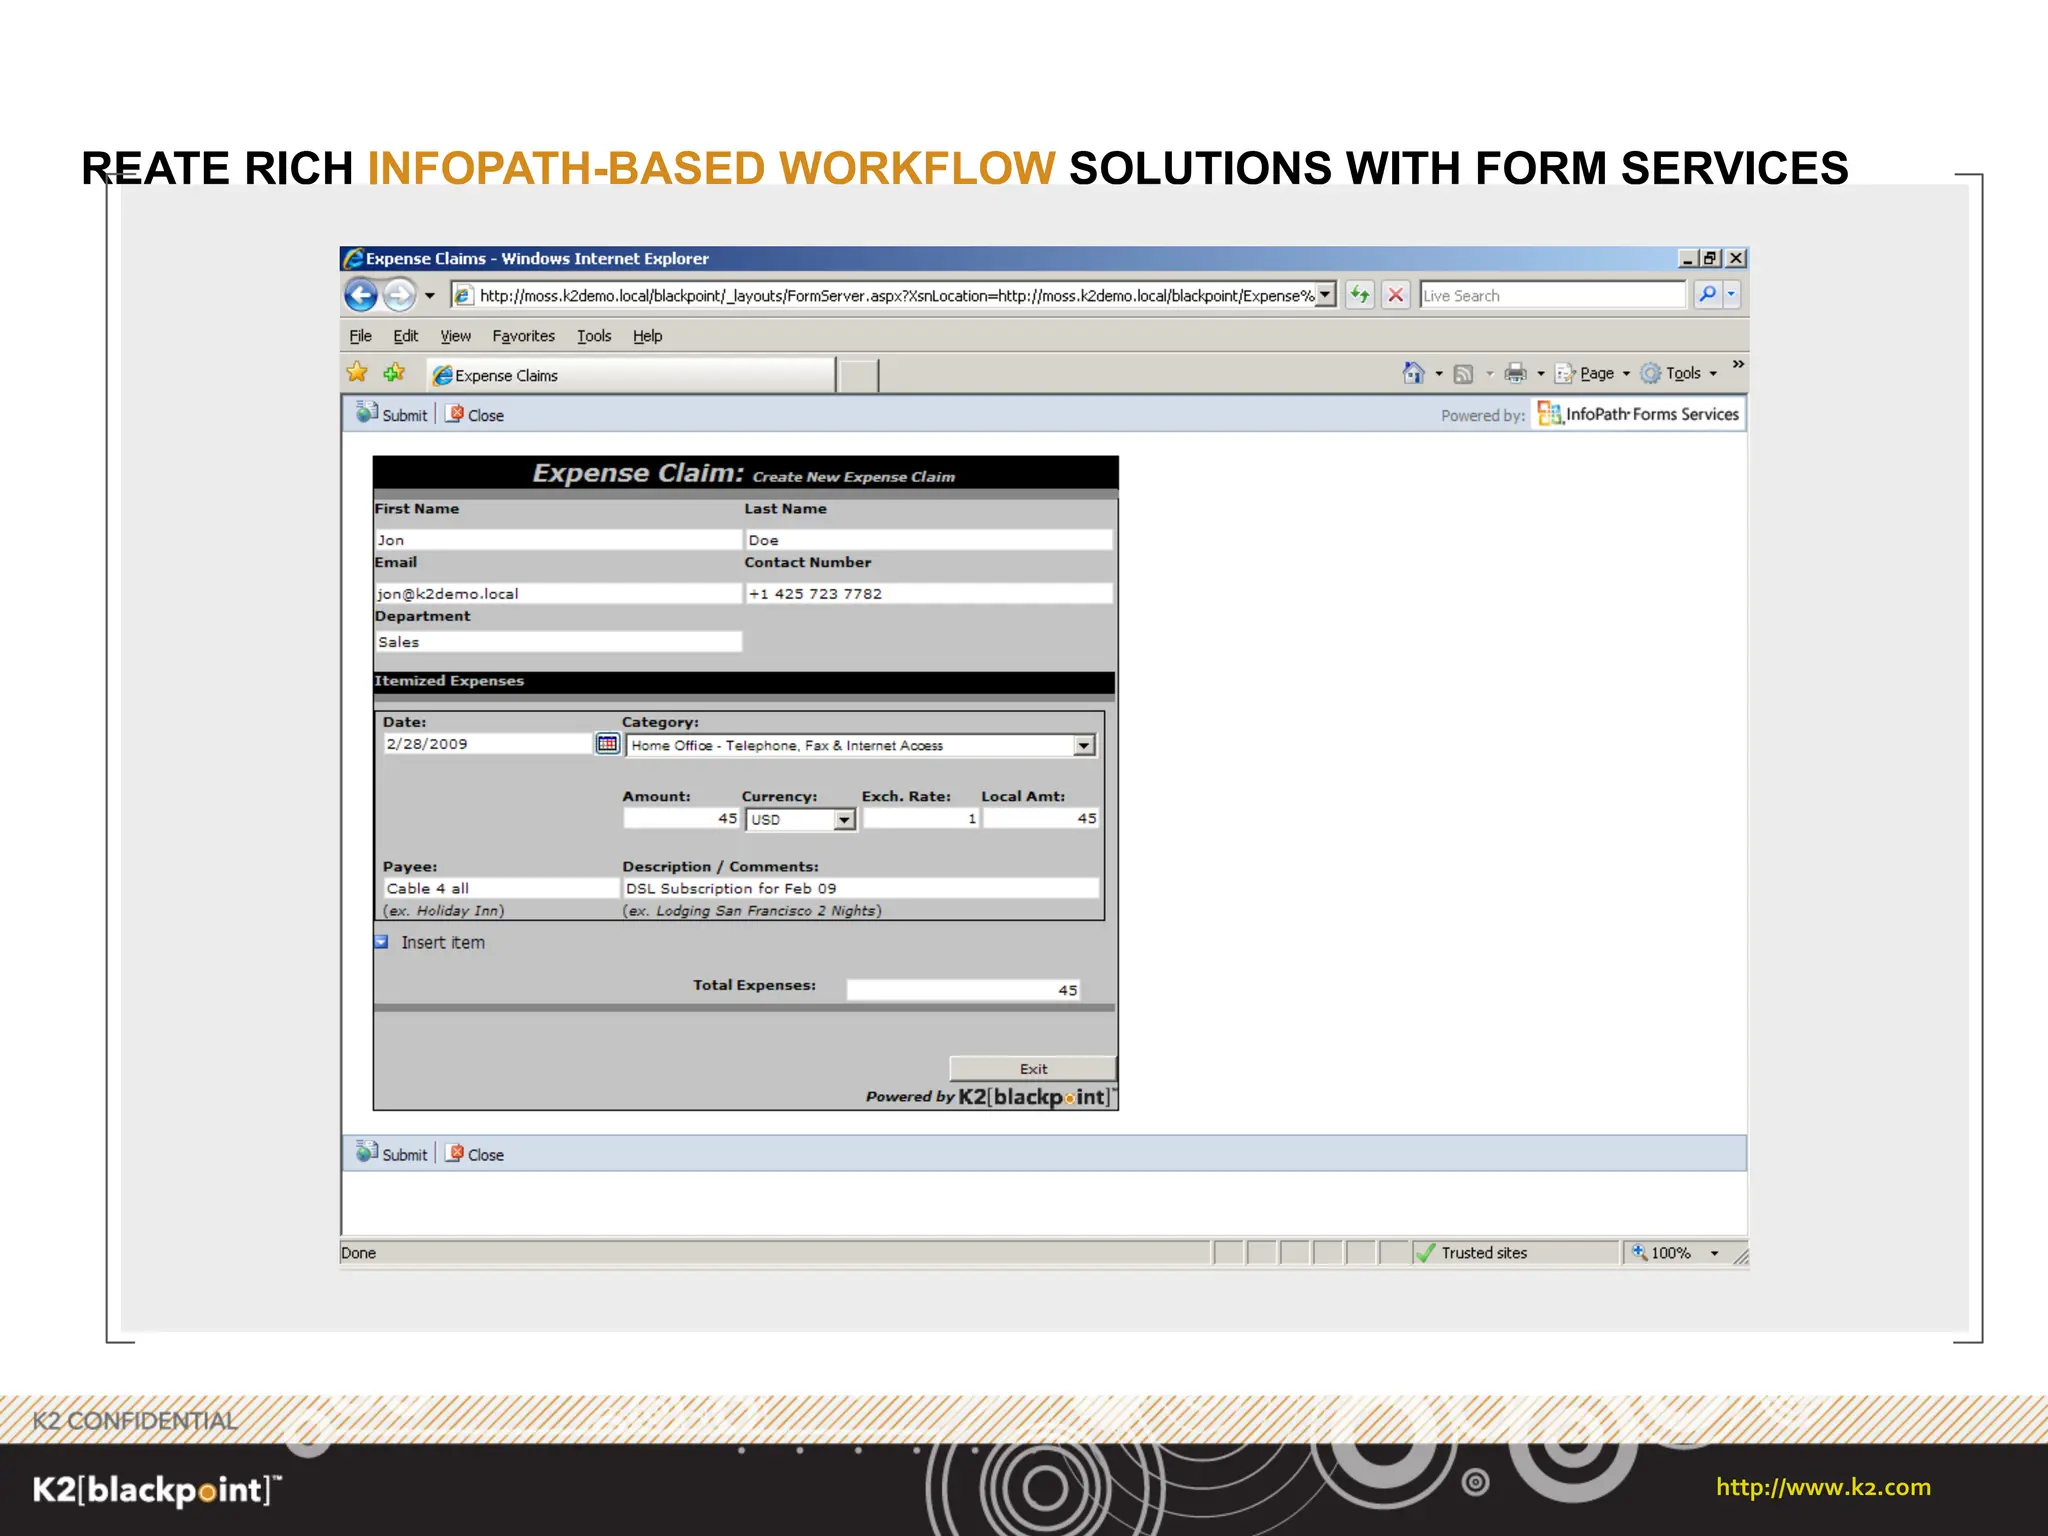Click the Exch. Rate field
Screen dimensions: 2048x1536
[x=920, y=818]
